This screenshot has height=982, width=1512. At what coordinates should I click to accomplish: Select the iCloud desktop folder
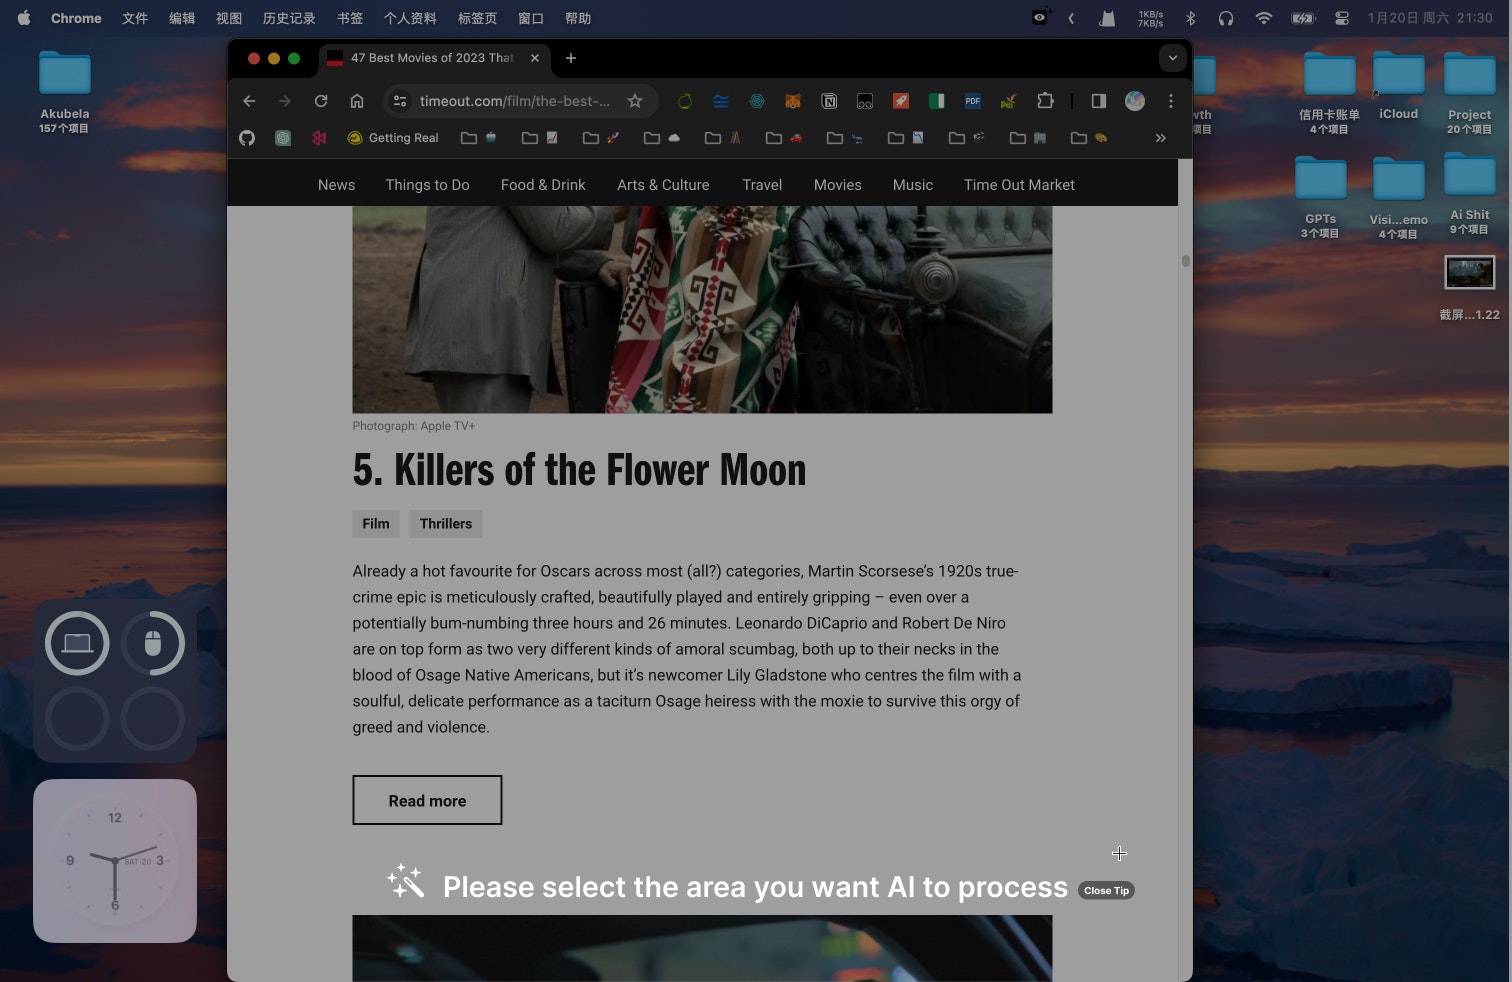(x=1398, y=85)
